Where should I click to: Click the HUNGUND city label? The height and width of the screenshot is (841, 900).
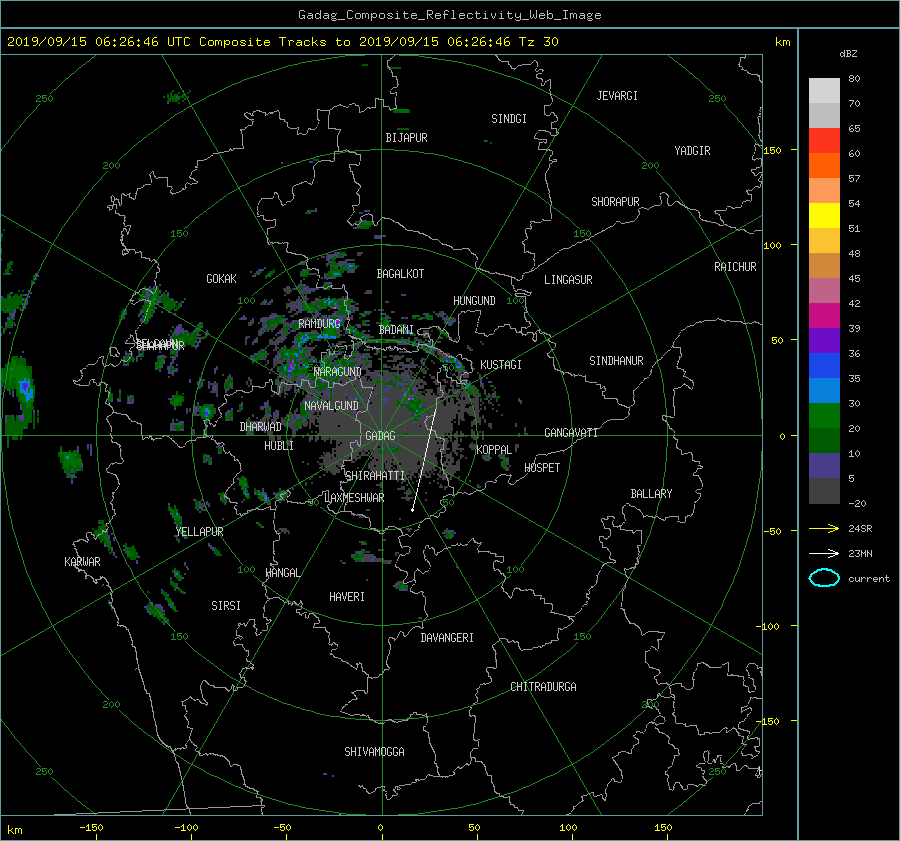[474, 301]
